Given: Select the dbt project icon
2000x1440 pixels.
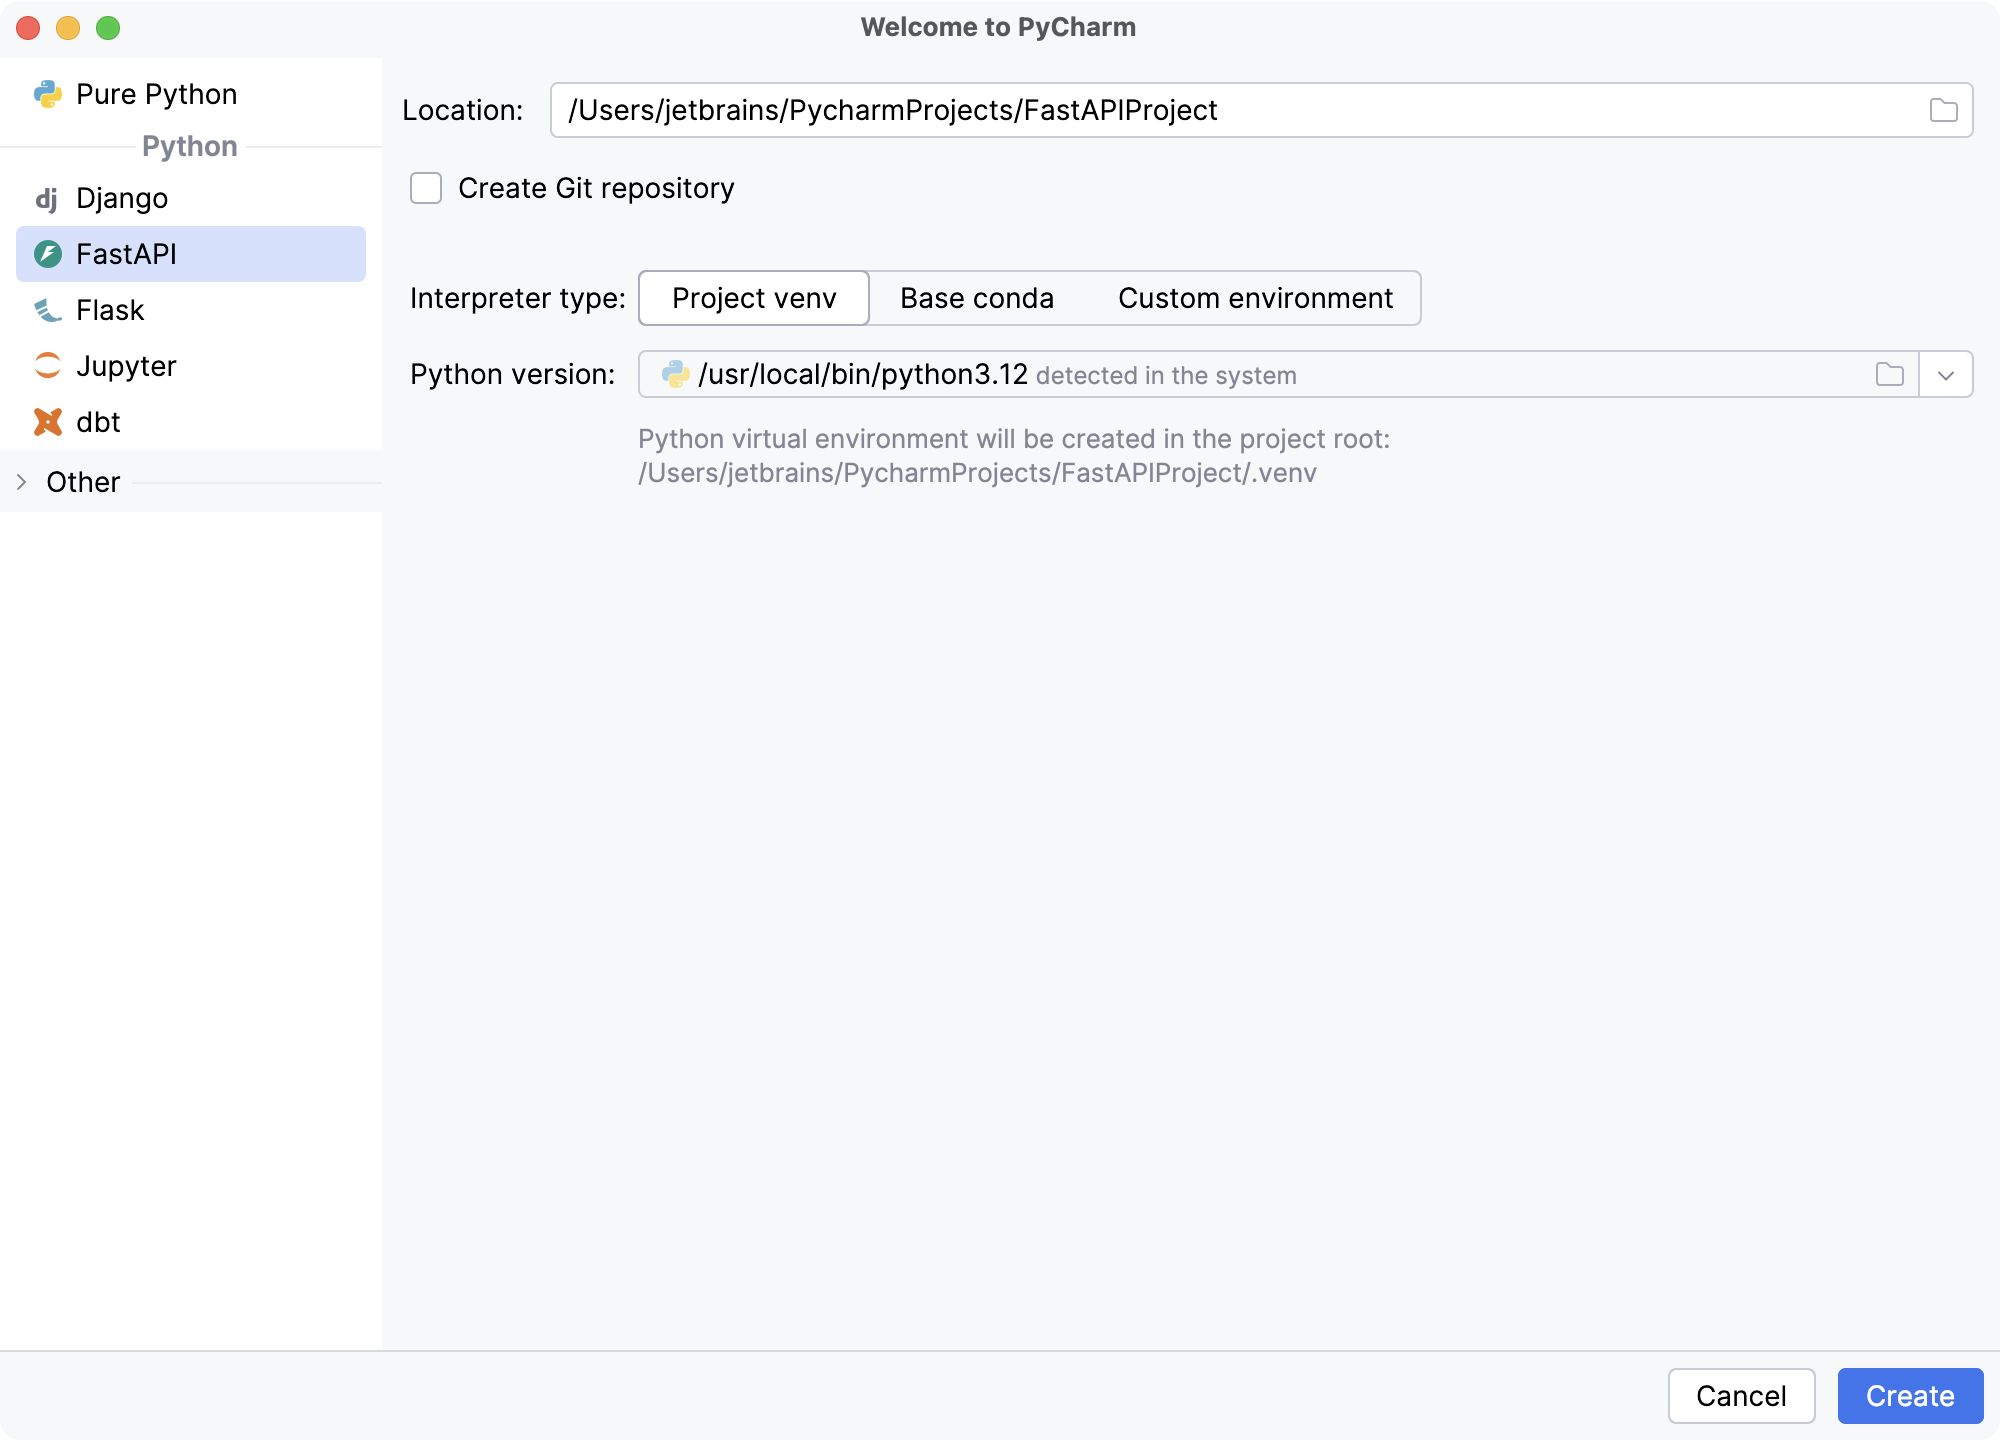Looking at the screenshot, I should (47, 422).
